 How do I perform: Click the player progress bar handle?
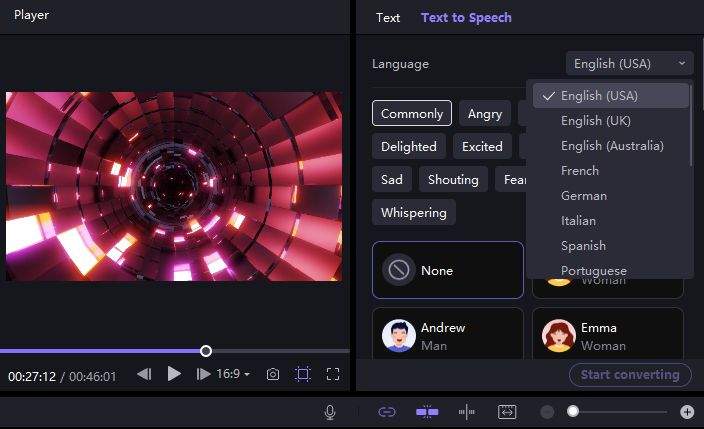click(x=206, y=351)
